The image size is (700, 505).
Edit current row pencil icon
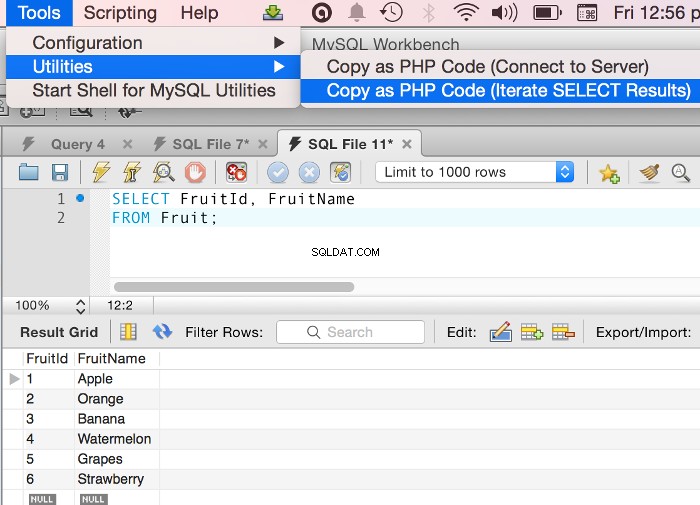pyautogui.click(x=500, y=332)
